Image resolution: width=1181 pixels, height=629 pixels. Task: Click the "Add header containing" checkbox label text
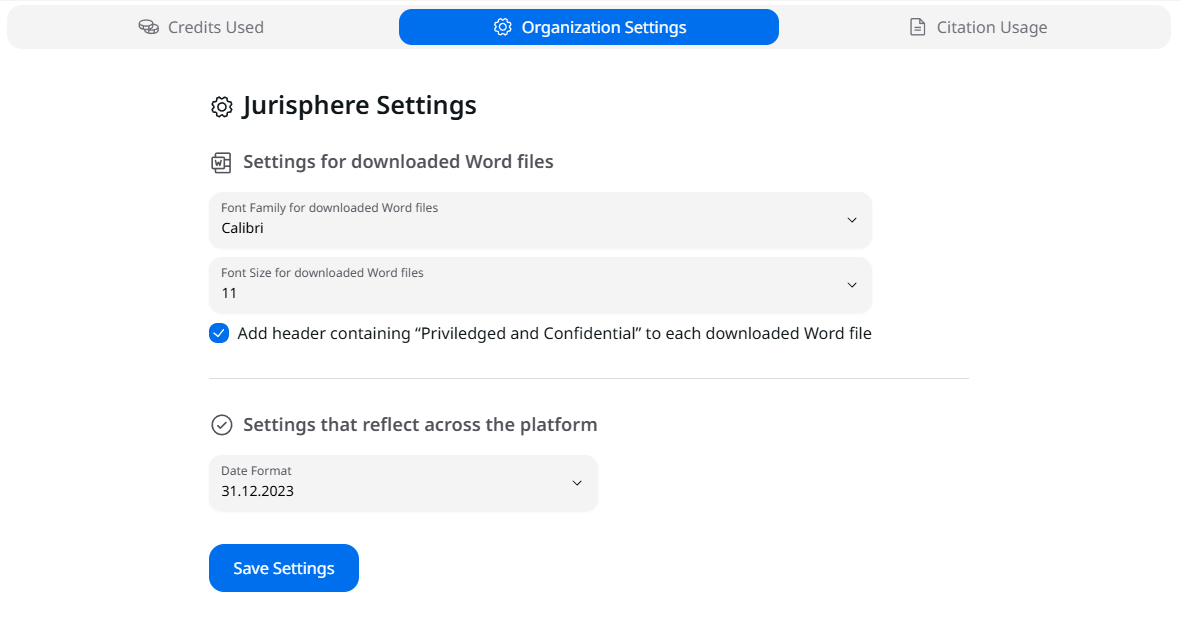(554, 333)
